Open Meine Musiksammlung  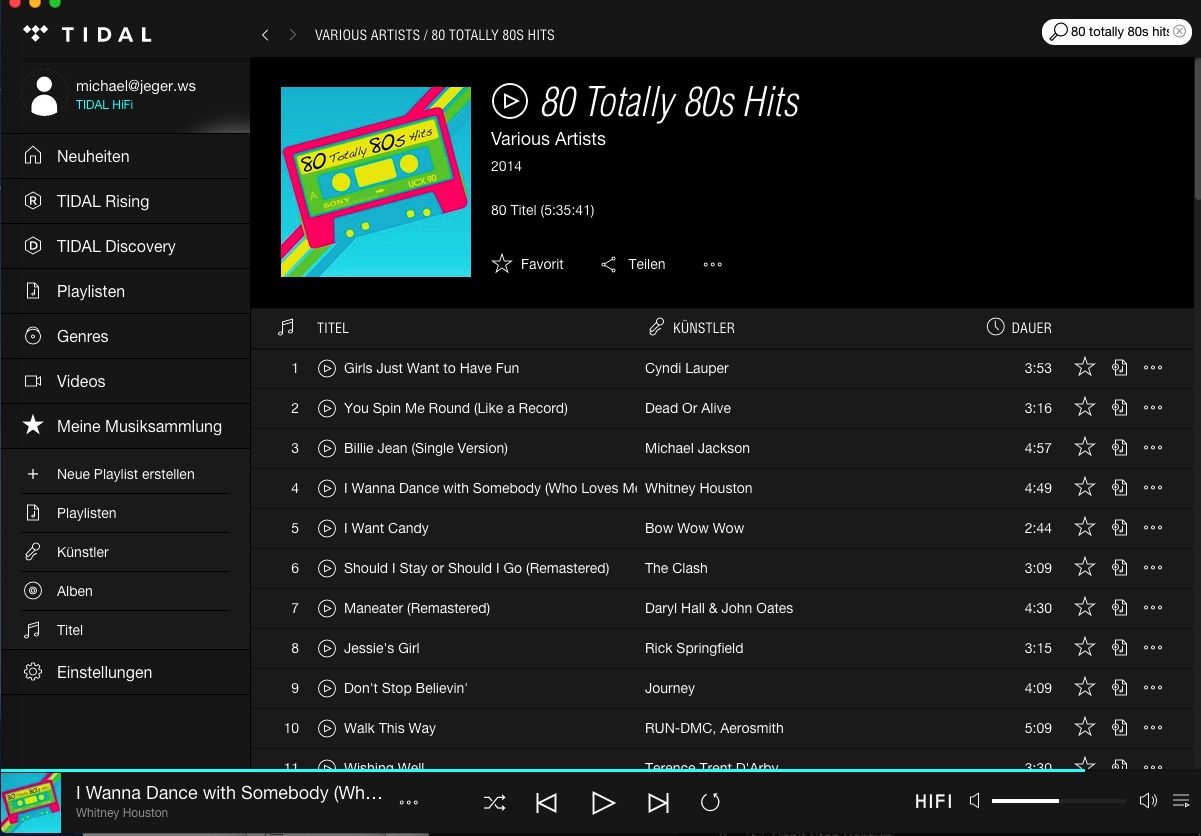click(x=126, y=426)
